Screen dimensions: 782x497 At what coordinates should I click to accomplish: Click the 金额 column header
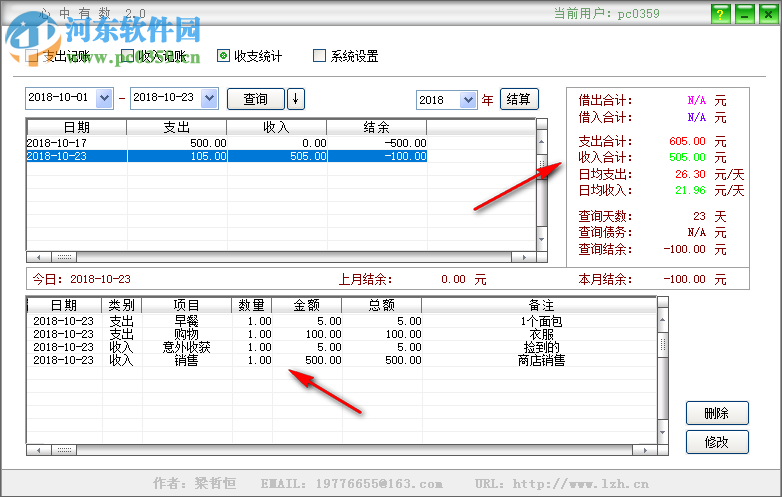coord(307,305)
